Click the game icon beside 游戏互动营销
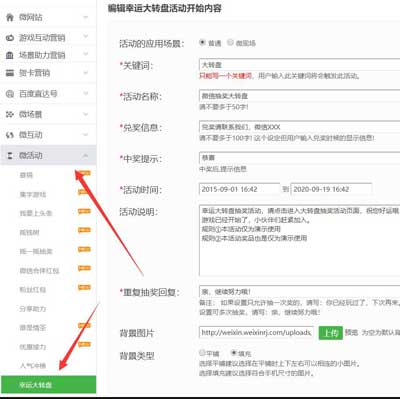 coord(10,38)
